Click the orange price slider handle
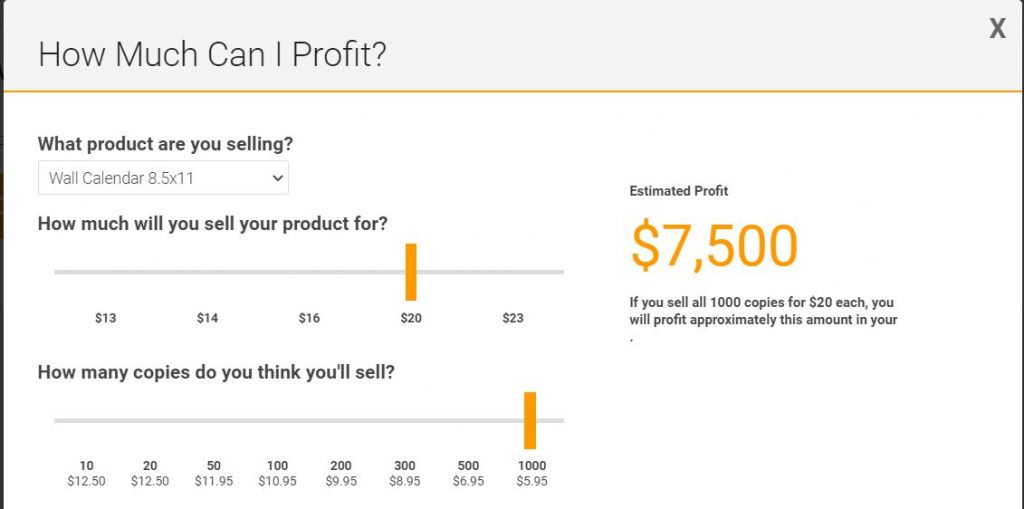 [411, 272]
